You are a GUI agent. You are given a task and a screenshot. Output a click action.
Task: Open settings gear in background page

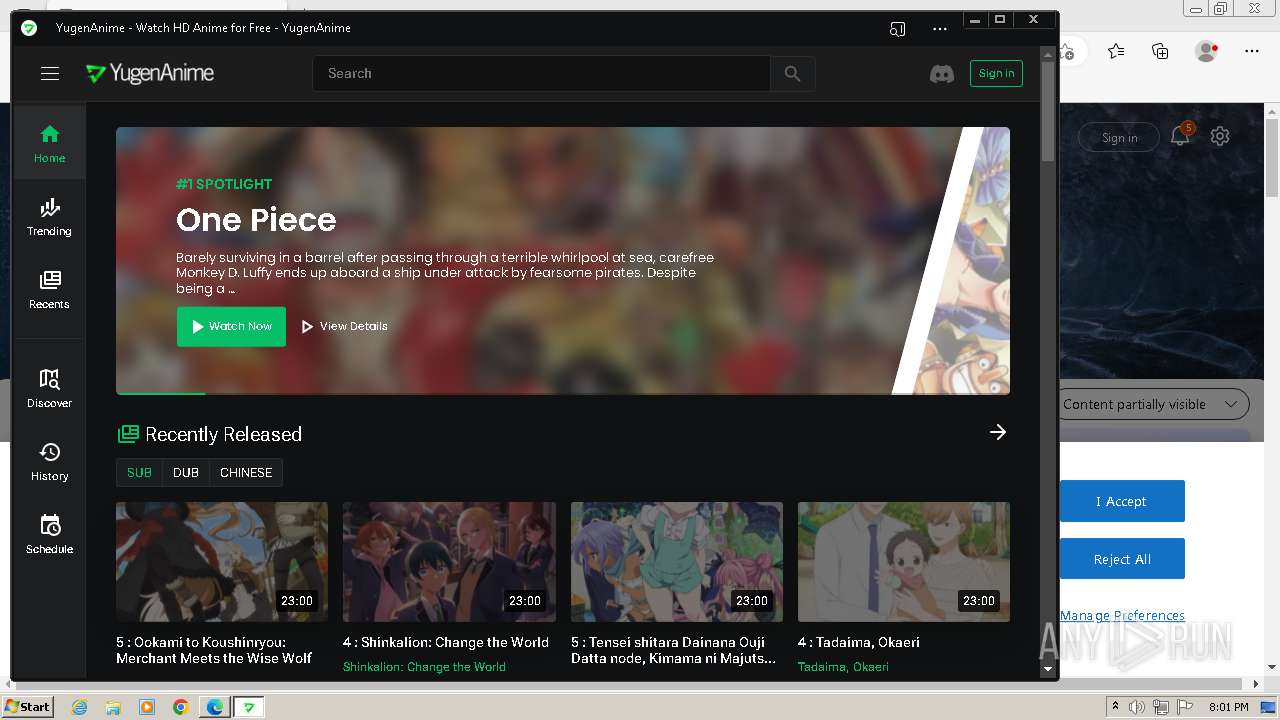point(1220,136)
